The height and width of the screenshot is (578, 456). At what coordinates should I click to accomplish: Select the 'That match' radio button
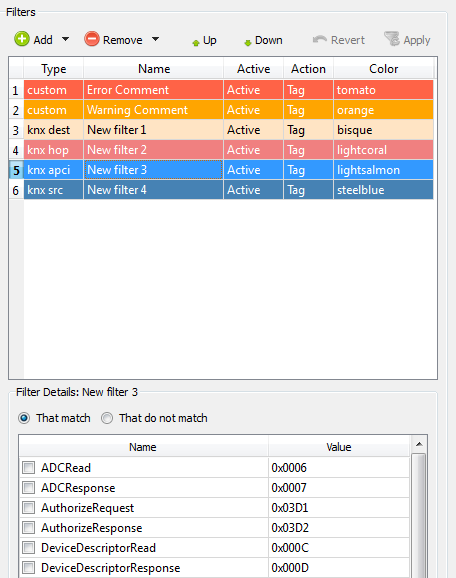[24, 418]
